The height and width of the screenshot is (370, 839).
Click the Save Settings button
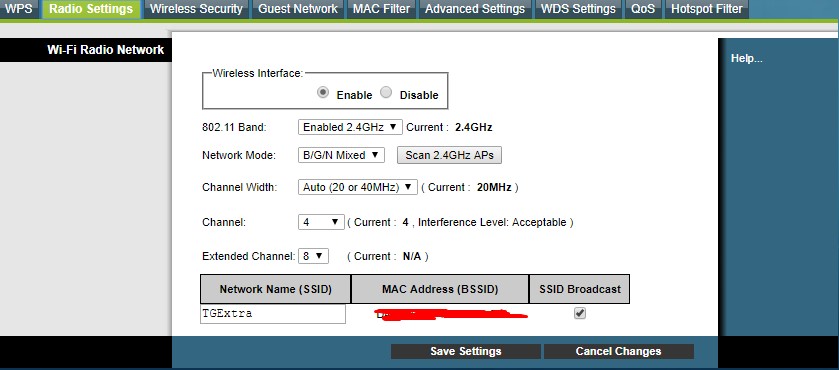click(466, 351)
